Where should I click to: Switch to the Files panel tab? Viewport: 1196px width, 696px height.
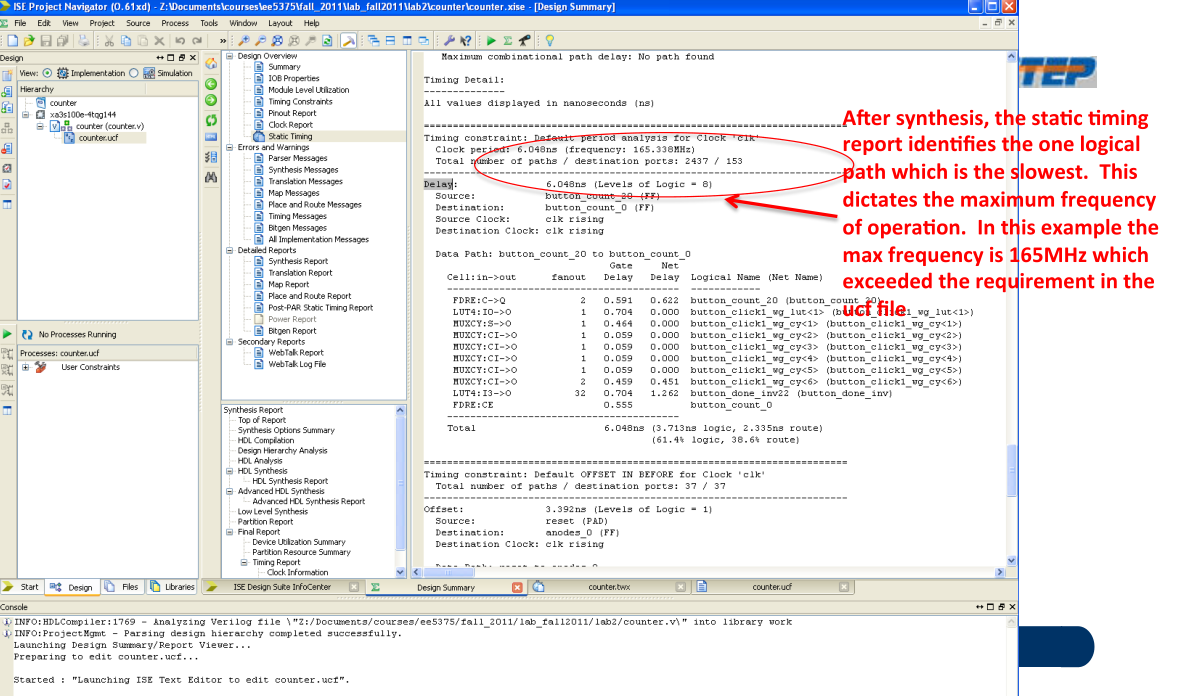point(122,587)
